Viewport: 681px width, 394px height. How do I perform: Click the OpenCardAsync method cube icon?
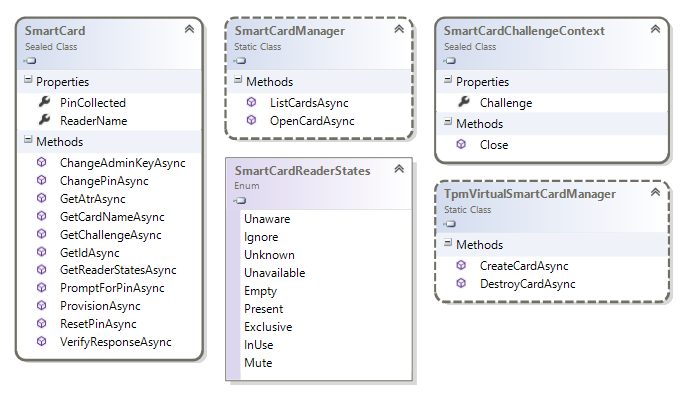tap(251, 120)
